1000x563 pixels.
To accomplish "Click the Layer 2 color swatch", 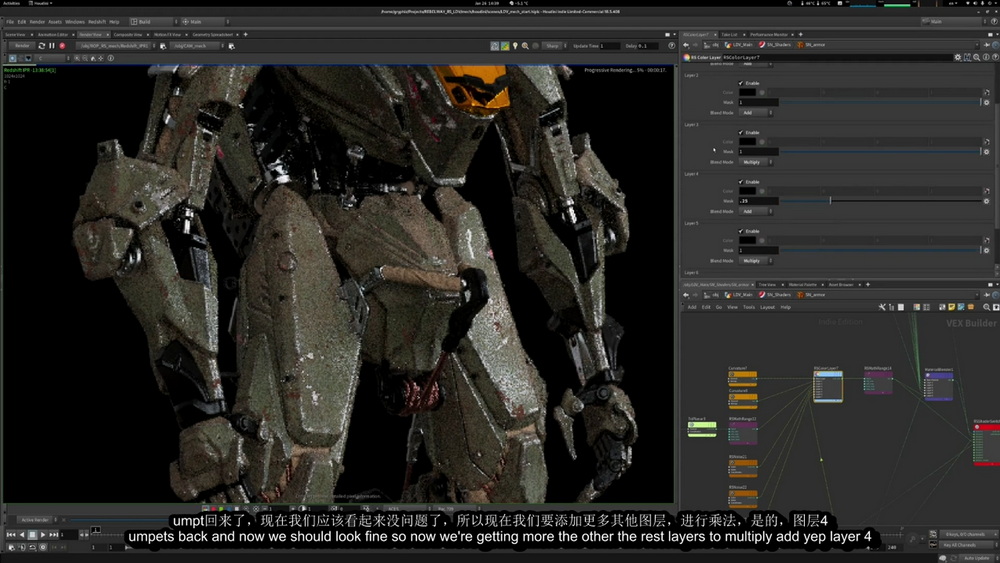I will 747,92.
